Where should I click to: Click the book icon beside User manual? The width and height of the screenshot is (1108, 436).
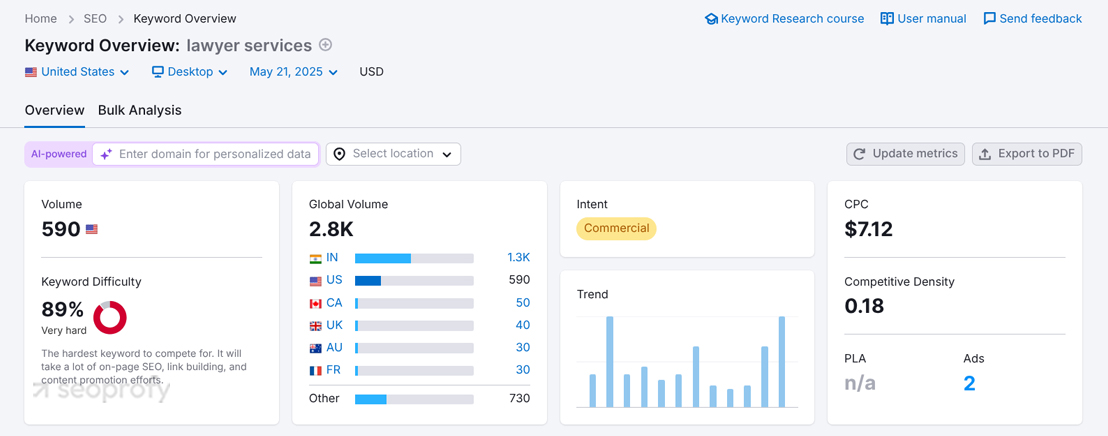887,18
